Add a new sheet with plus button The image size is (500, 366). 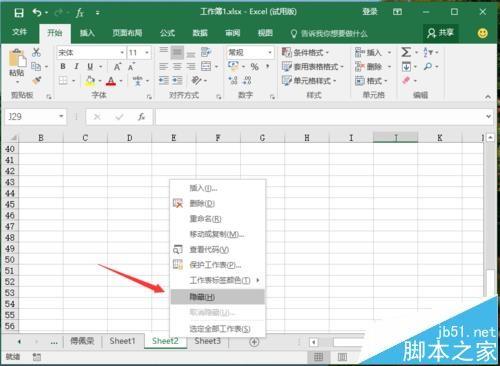[x=254, y=342]
